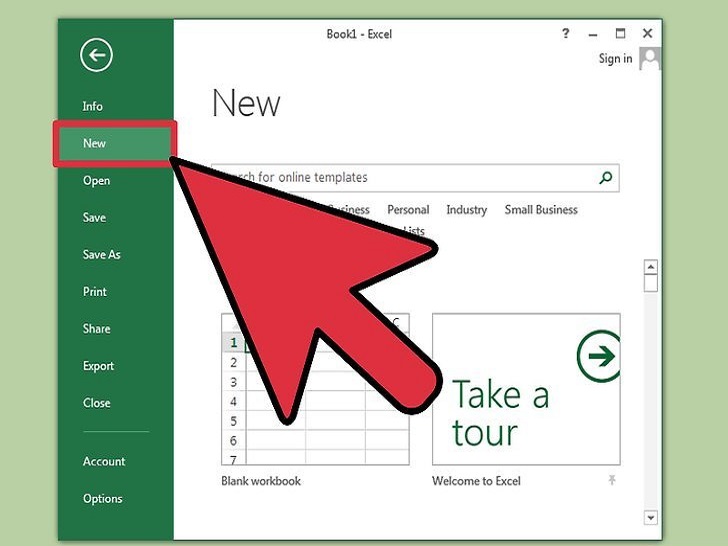Open the Blank workbook thumbnail

pyautogui.click(x=315, y=389)
